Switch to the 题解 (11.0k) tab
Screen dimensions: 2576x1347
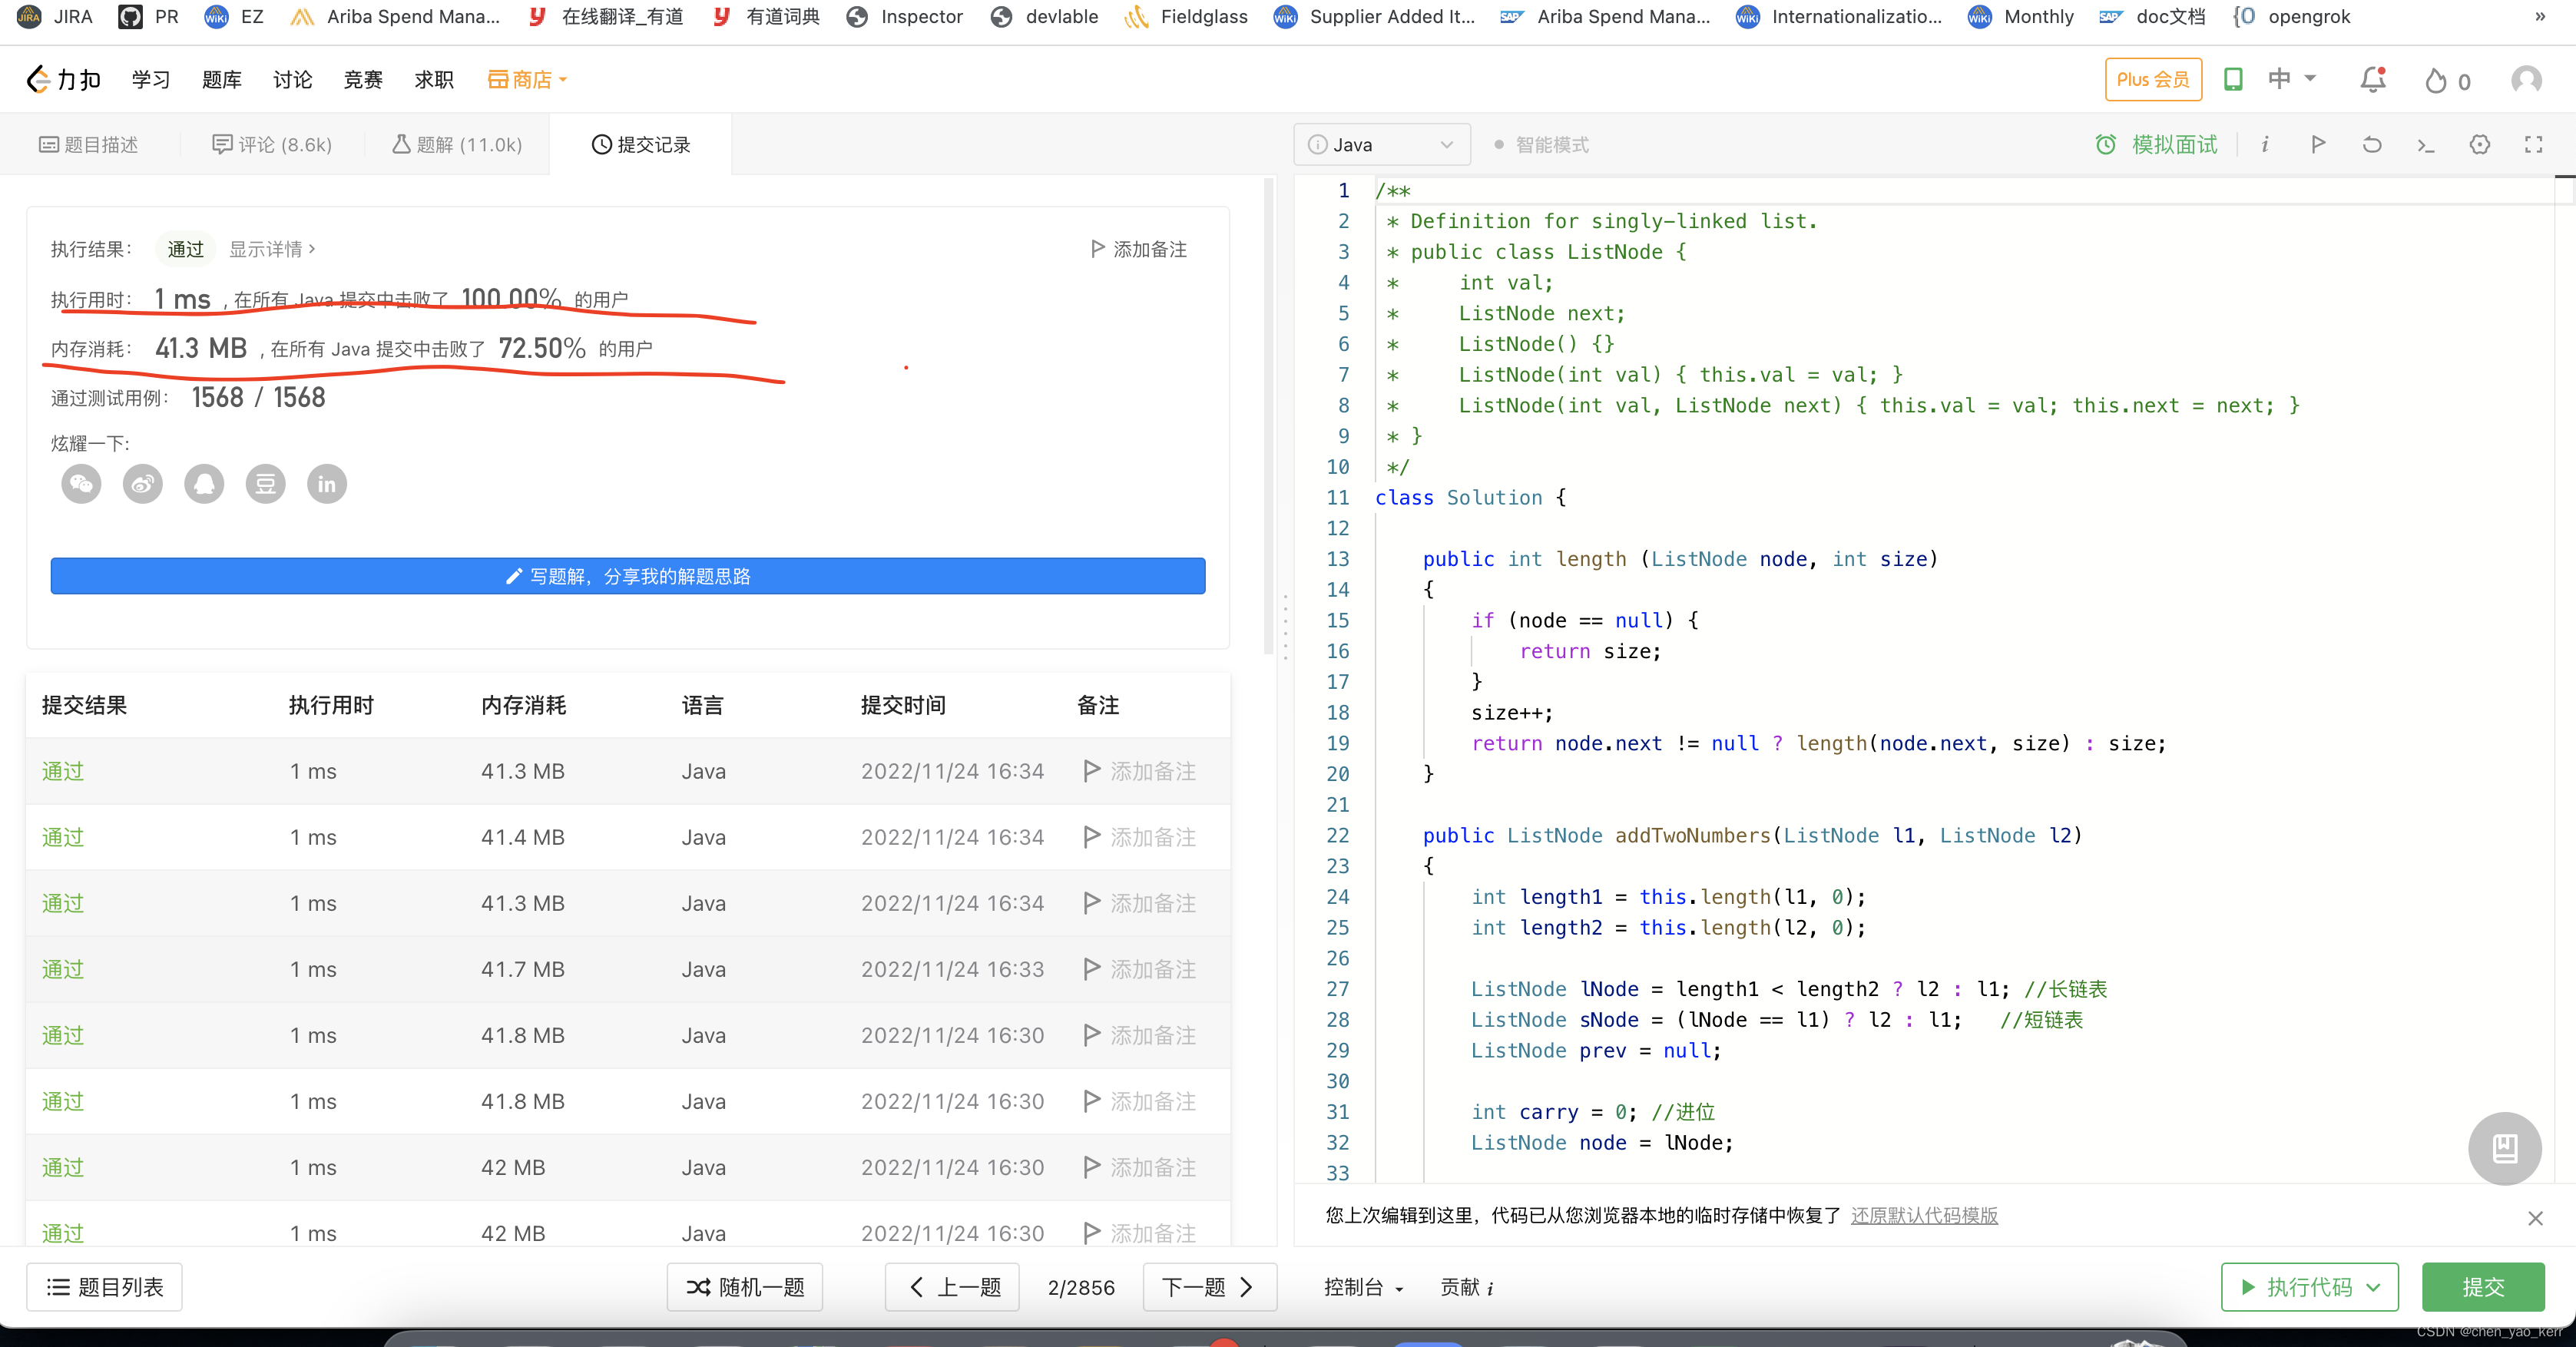pyautogui.click(x=457, y=145)
